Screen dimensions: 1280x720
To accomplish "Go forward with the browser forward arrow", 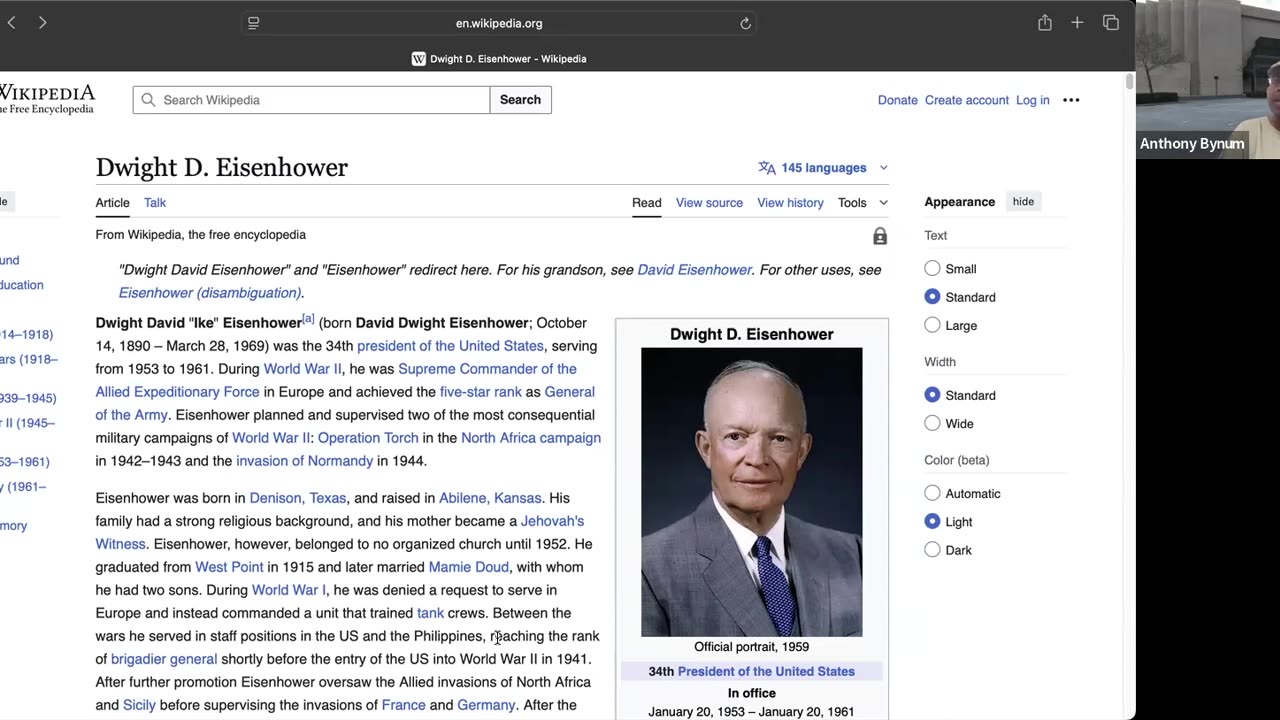I will tap(42, 23).
